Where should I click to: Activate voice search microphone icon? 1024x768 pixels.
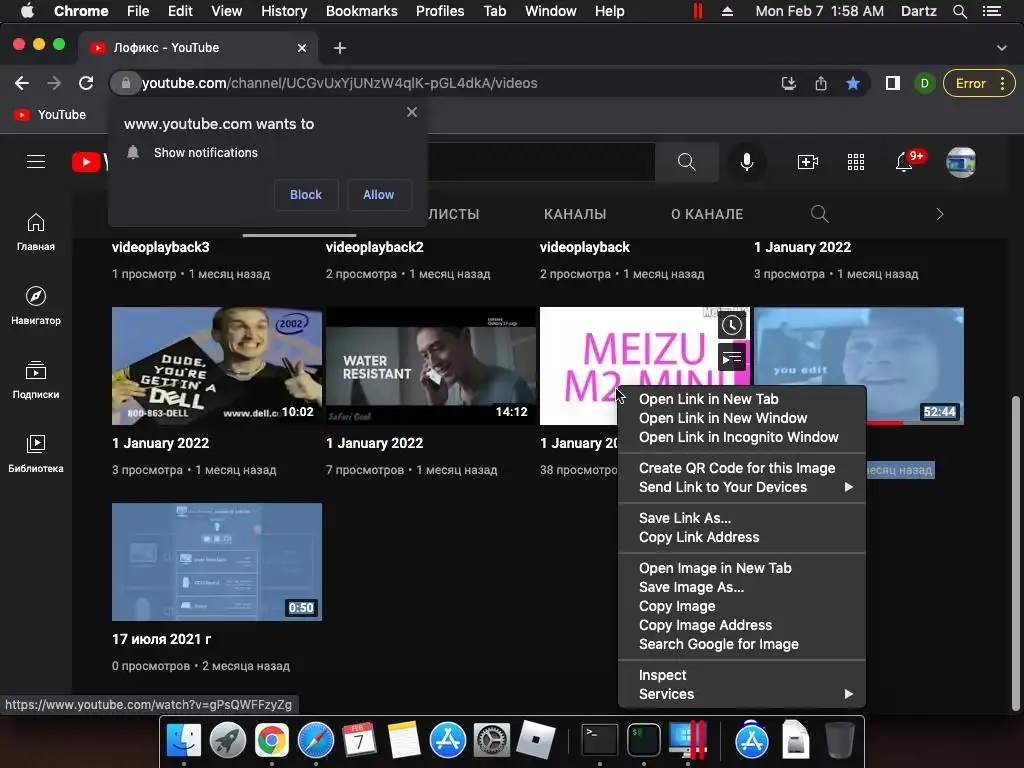click(x=746, y=161)
